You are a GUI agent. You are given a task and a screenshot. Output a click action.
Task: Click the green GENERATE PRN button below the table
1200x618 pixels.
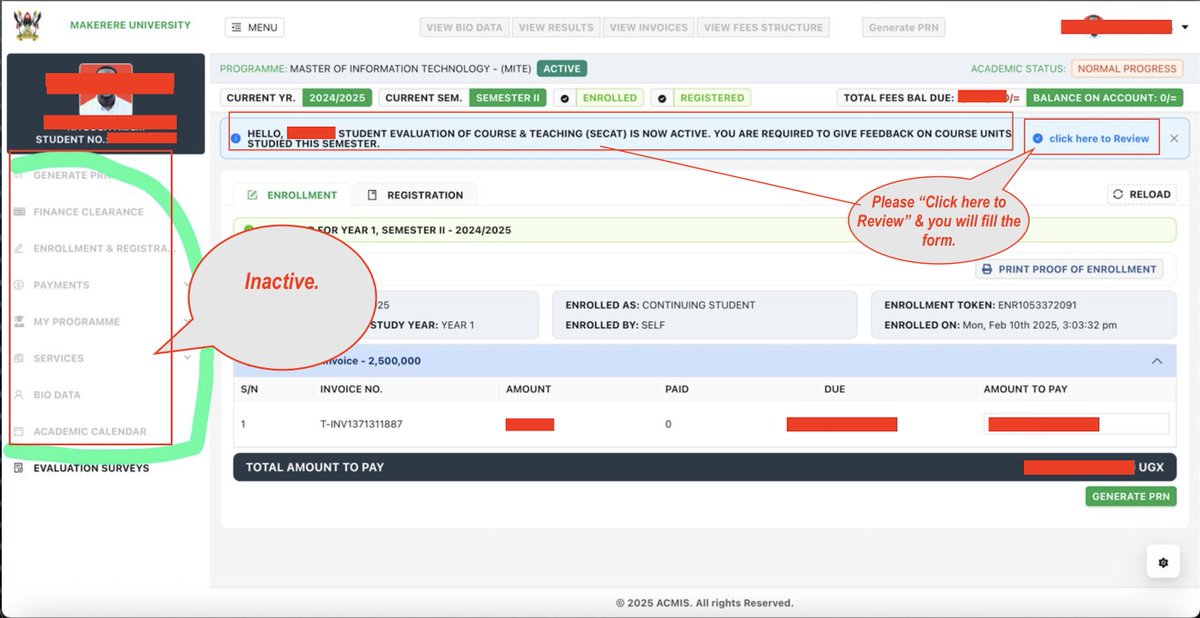(x=1131, y=496)
